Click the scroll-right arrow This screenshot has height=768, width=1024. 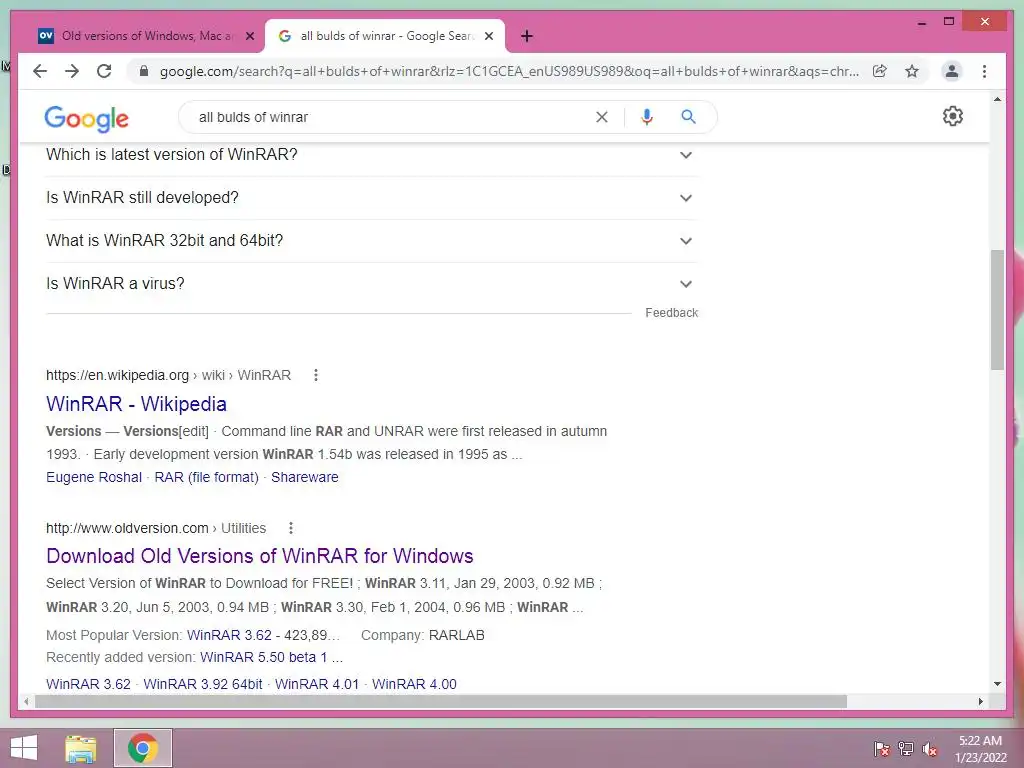pyautogui.click(x=980, y=701)
